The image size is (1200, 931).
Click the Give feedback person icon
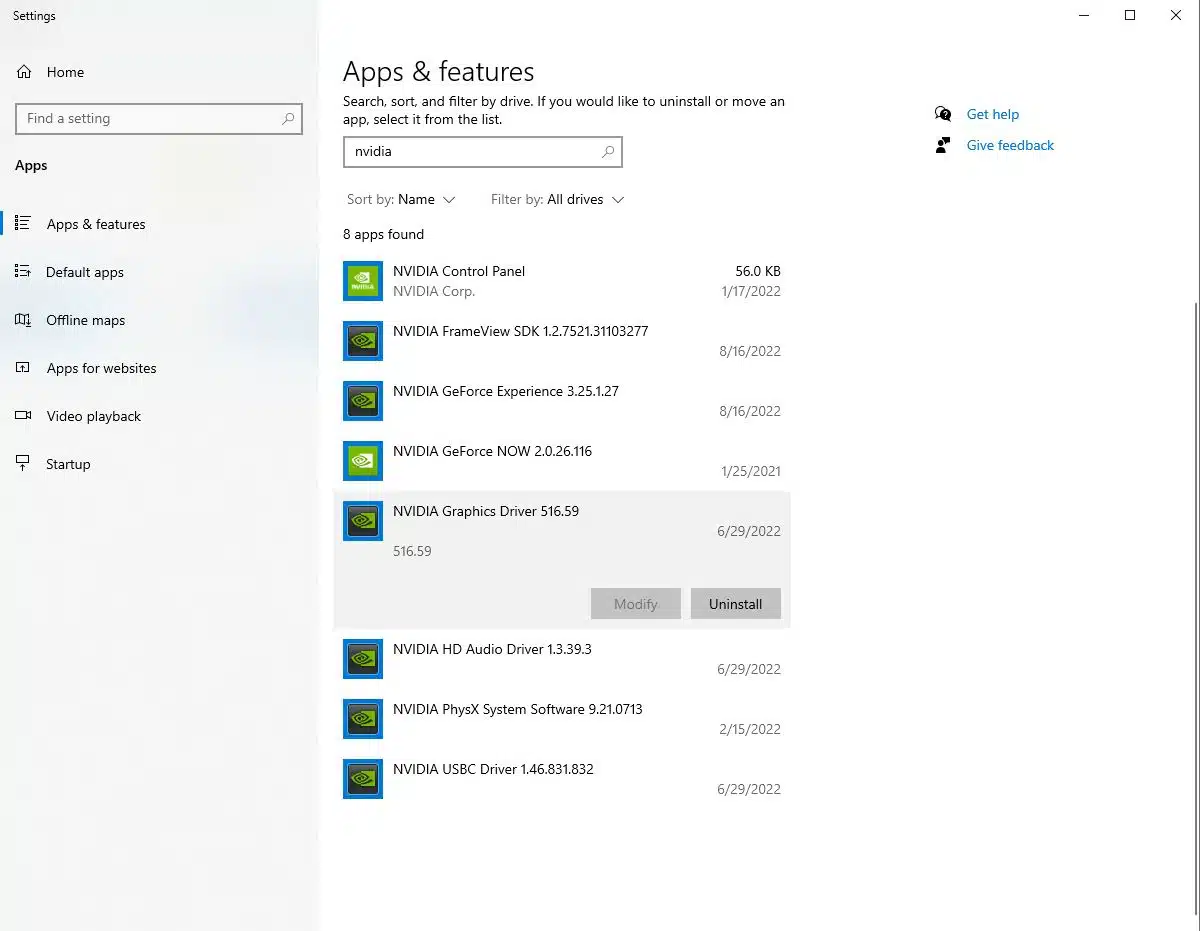pyautogui.click(x=942, y=145)
